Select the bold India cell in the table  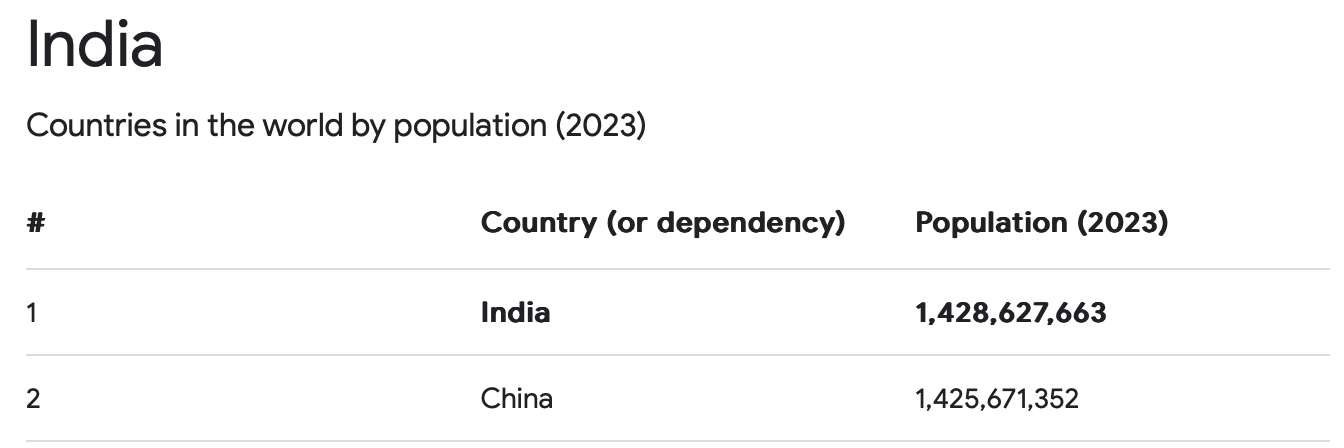[x=515, y=313]
